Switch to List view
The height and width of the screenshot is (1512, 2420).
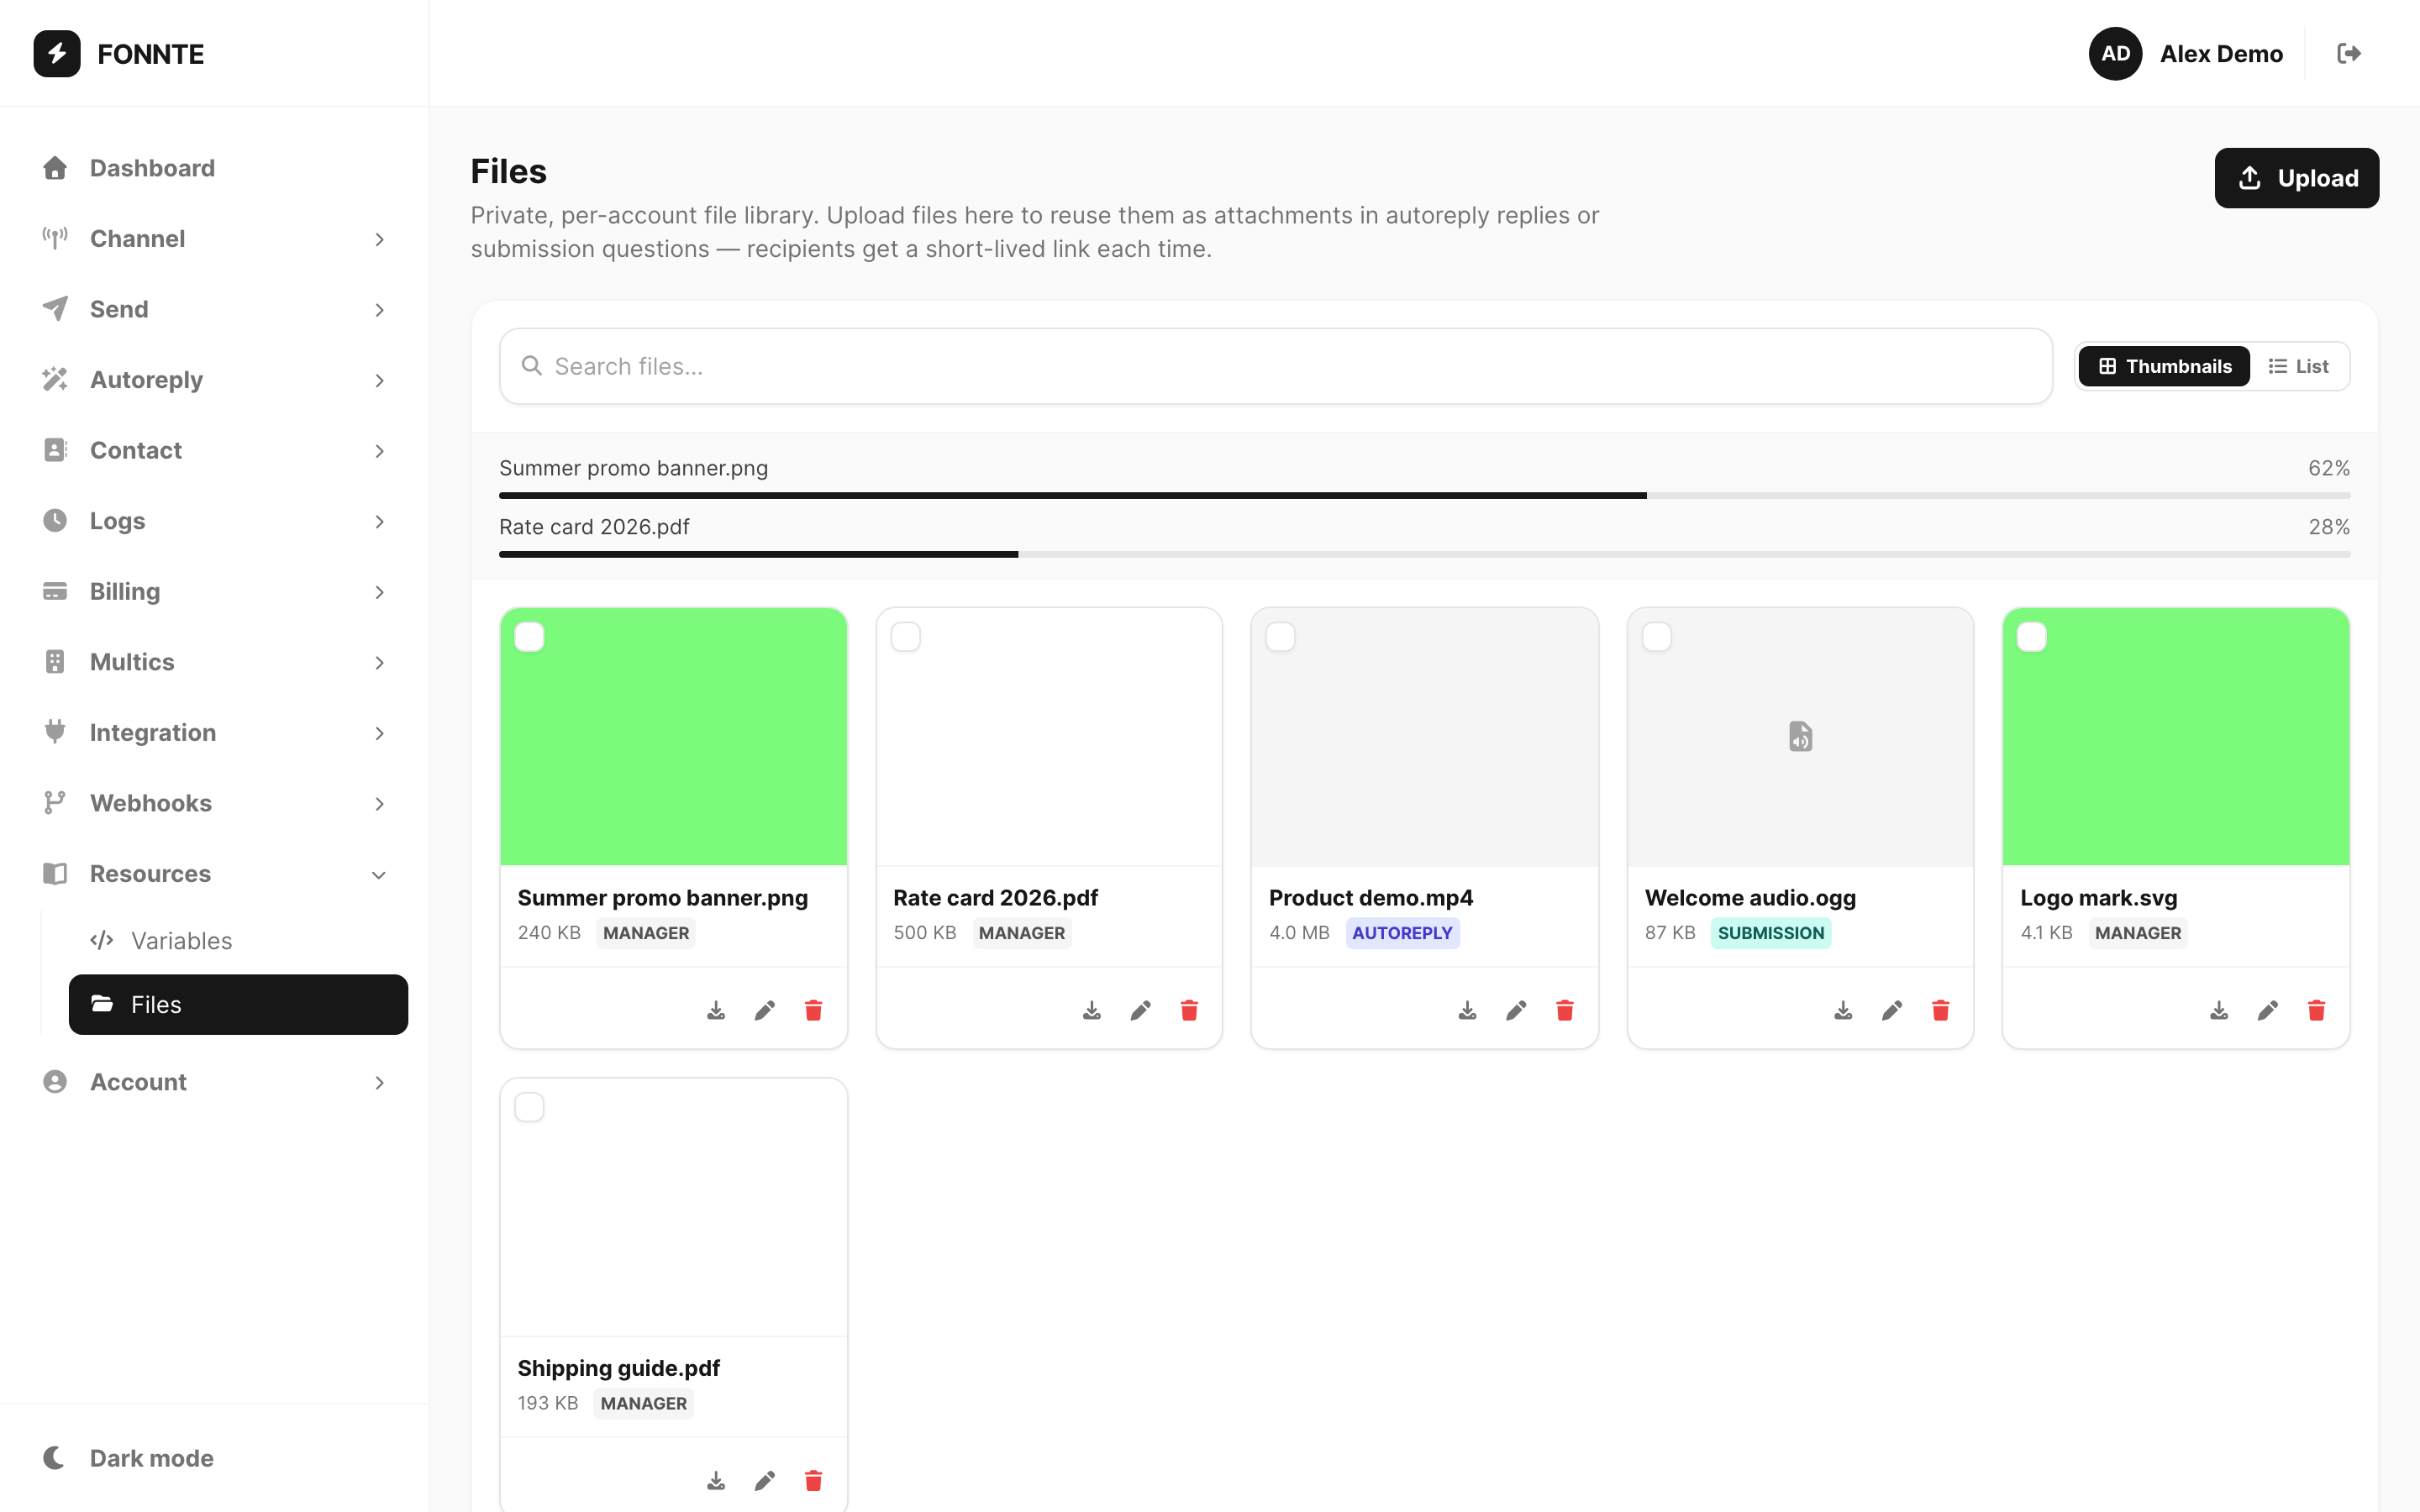tap(2298, 366)
